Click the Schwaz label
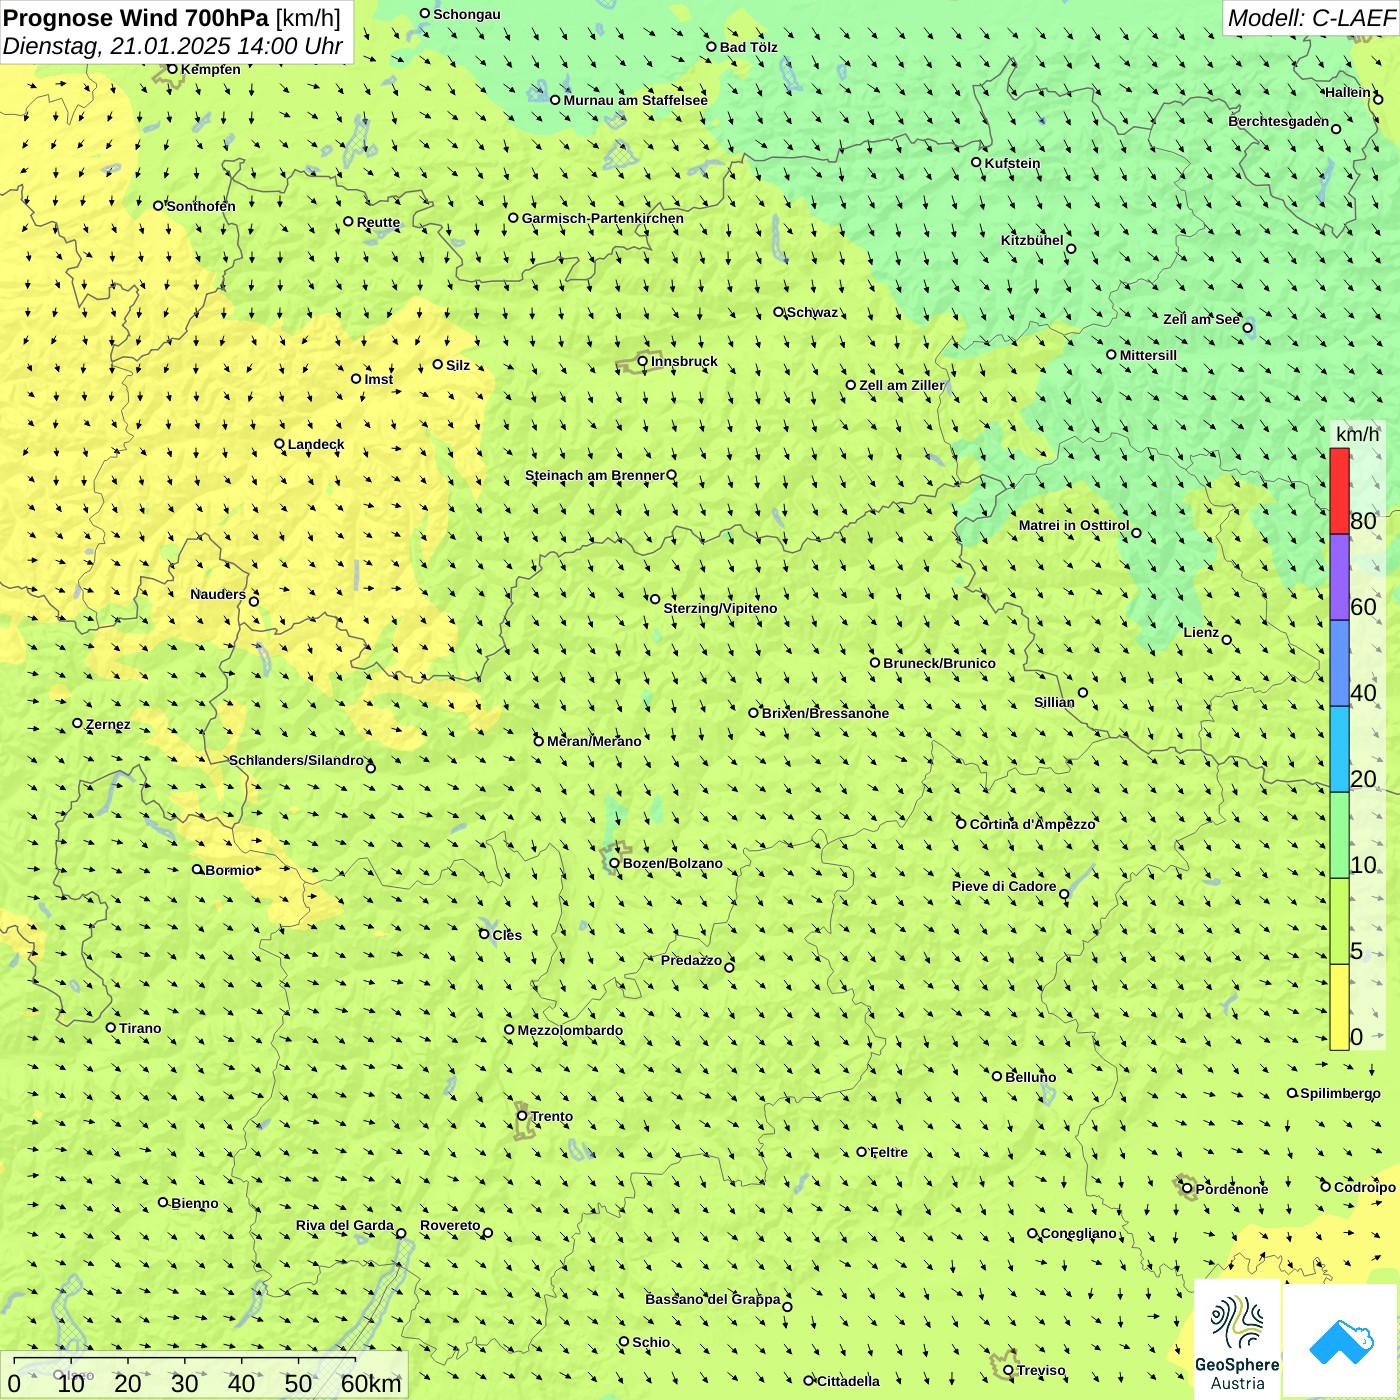Screen dimensions: 1400x1400 click(x=812, y=312)
